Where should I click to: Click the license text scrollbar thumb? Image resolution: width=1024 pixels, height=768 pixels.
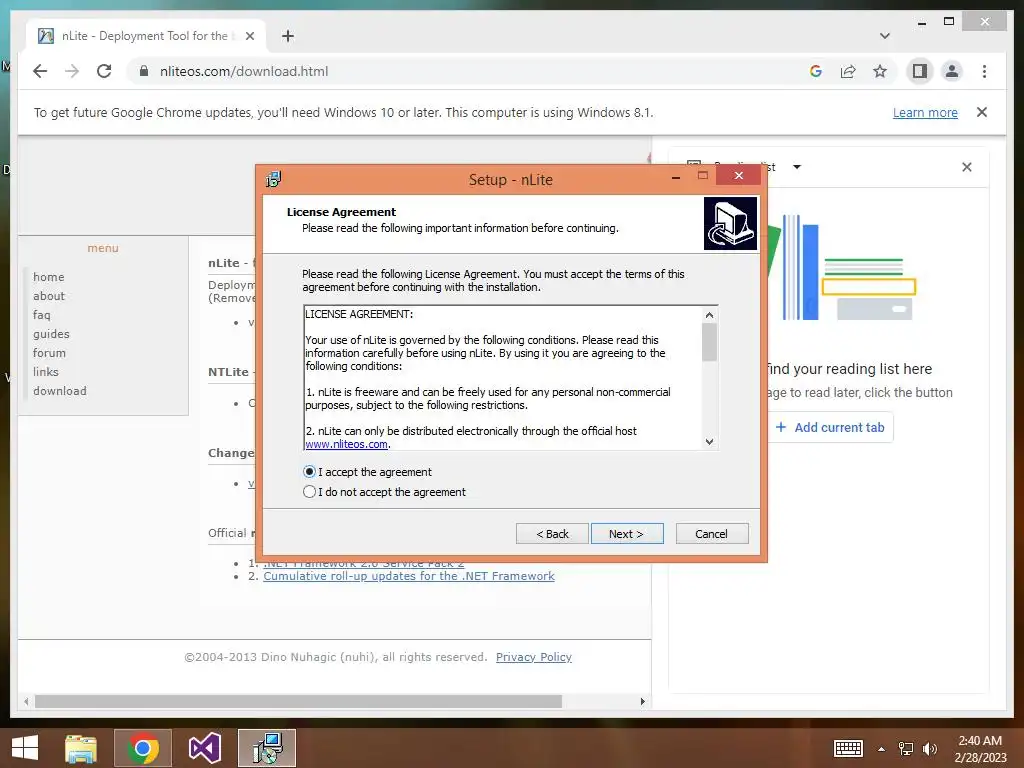709,342
